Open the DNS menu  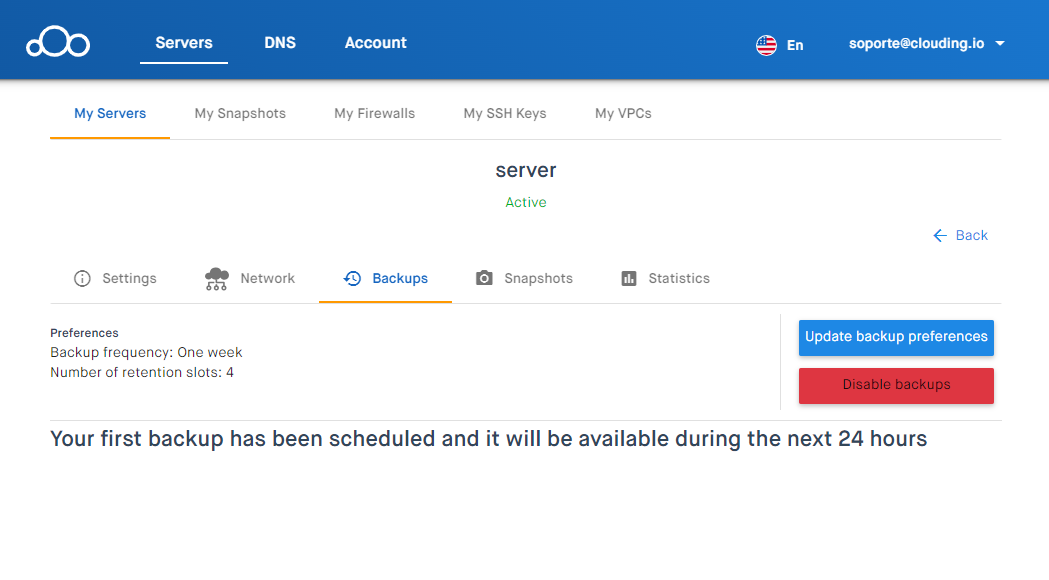(280, 43)
